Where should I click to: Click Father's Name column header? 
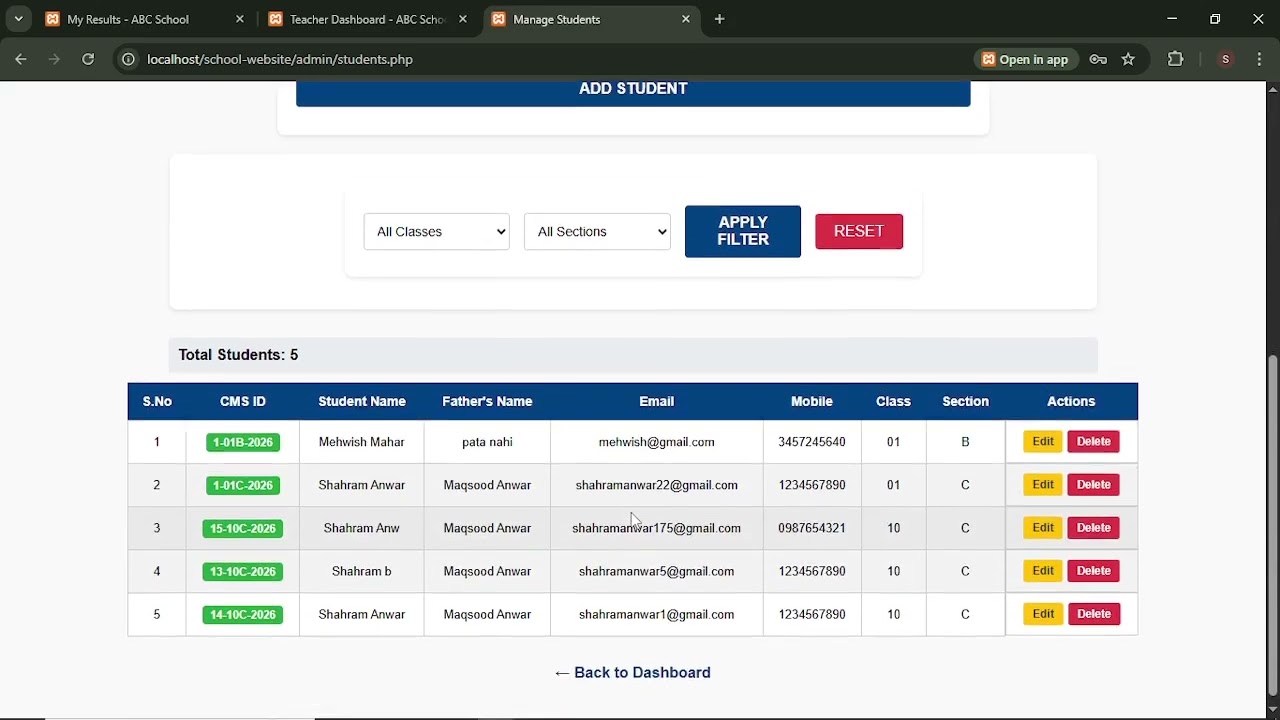(x=487, y=401)
